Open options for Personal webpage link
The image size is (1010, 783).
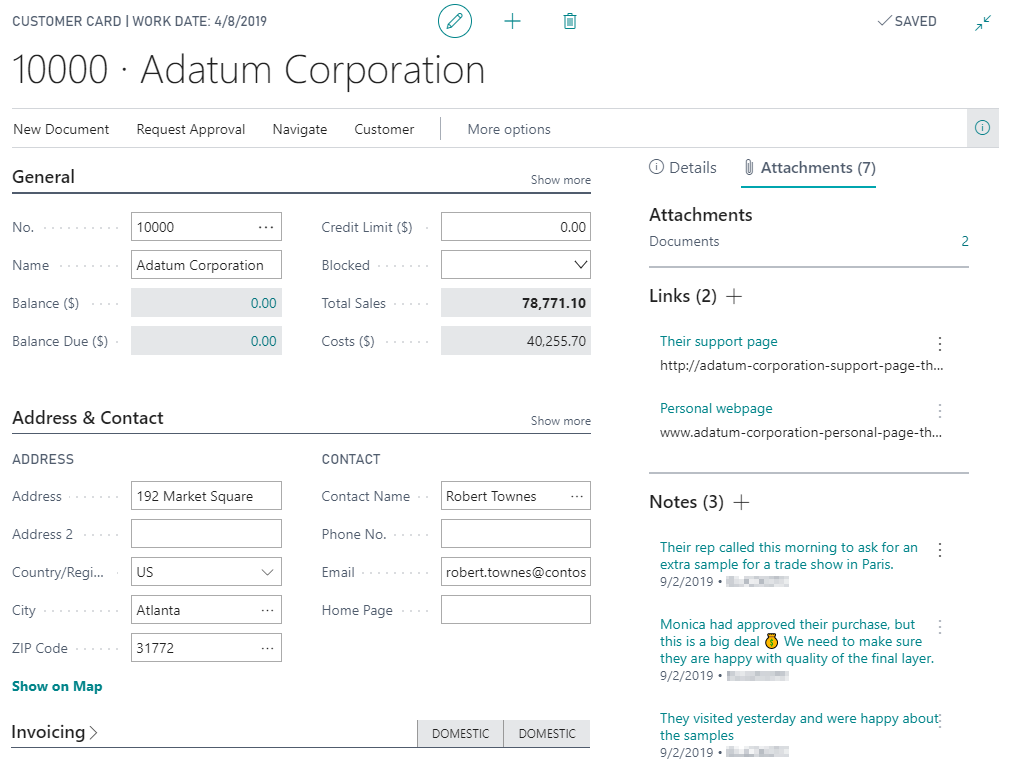pos(940,411)
